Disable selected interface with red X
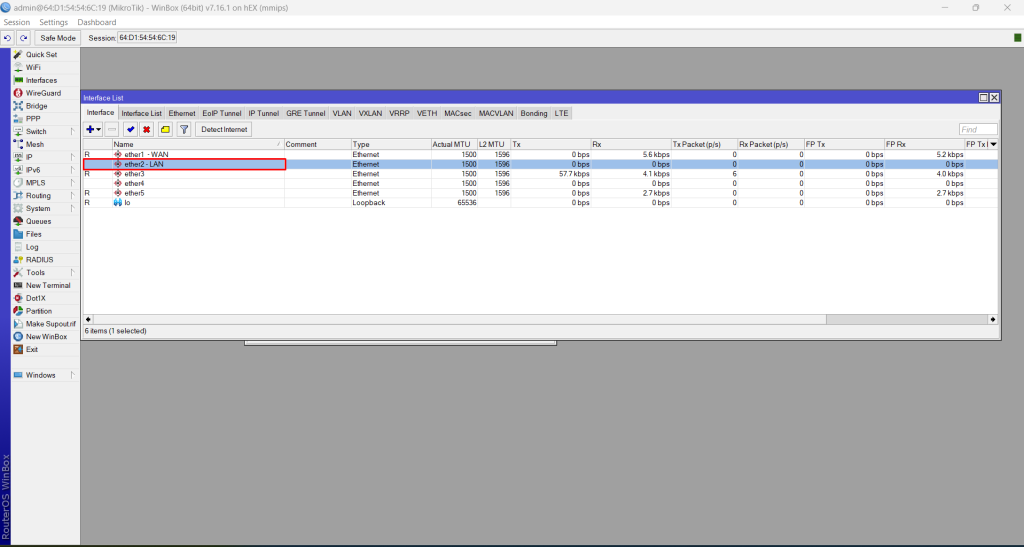1024x547 pixels. [x=147, y=129]
